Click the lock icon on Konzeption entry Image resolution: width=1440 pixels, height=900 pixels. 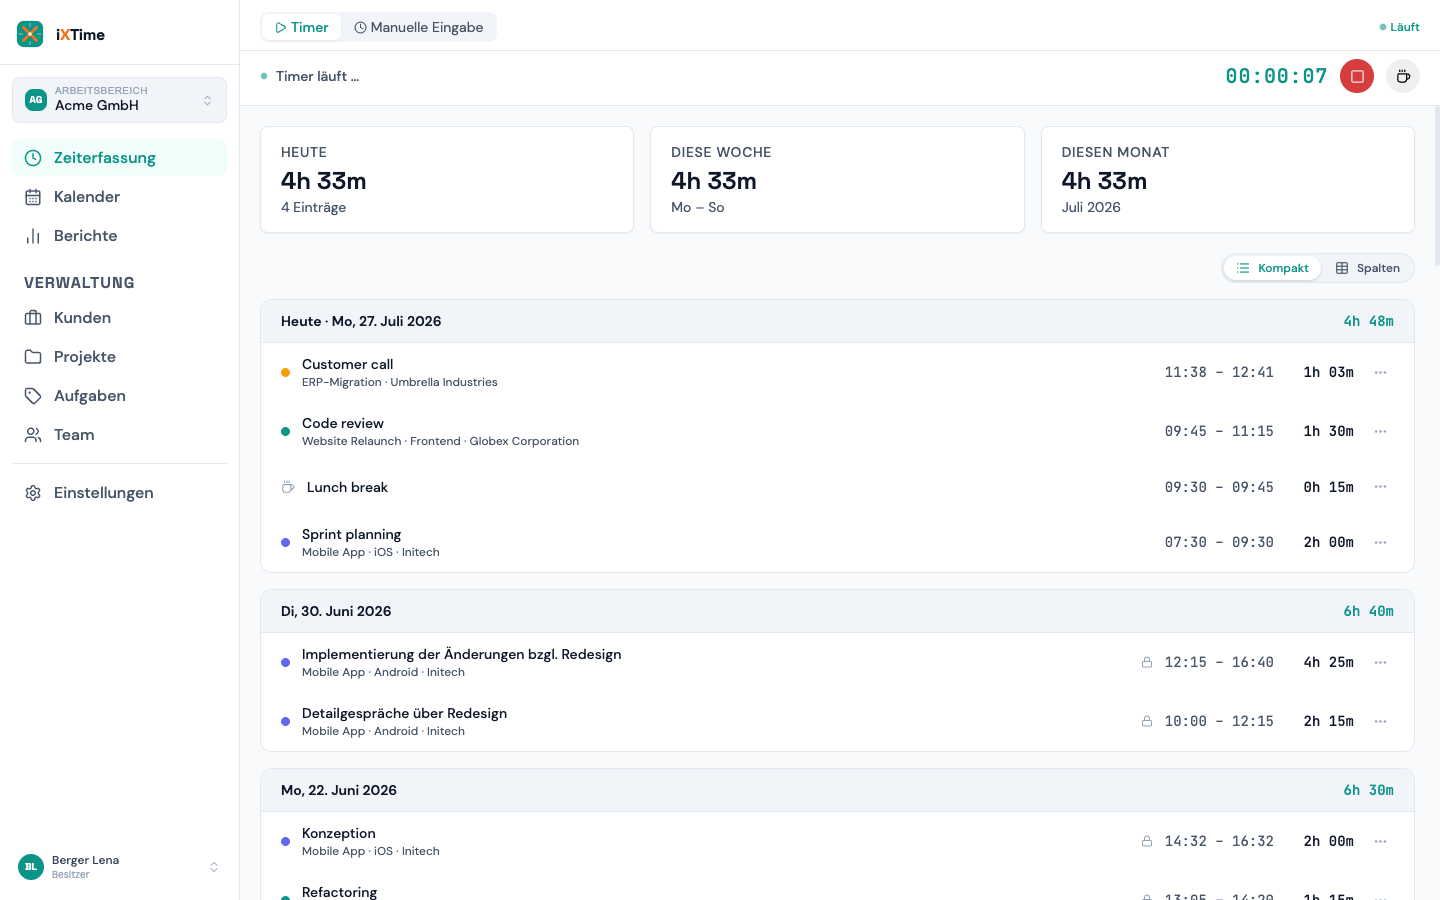[x=1147, y=841]
